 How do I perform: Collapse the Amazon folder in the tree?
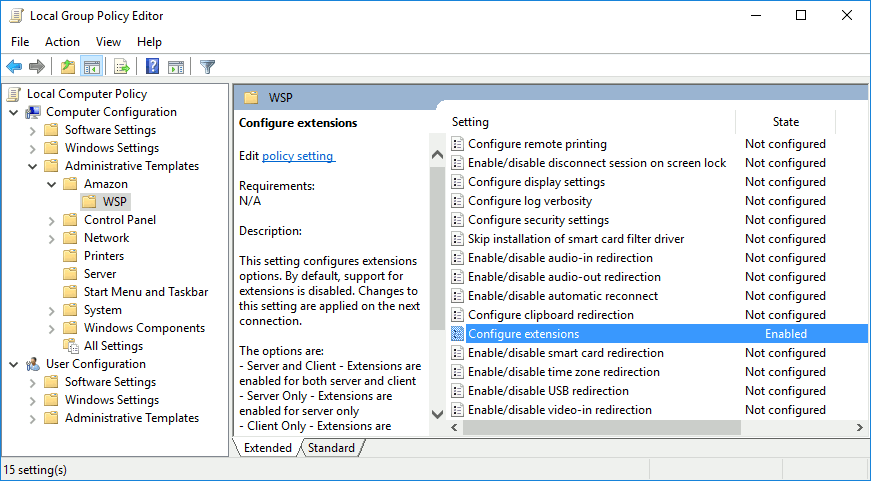[51, 184]
